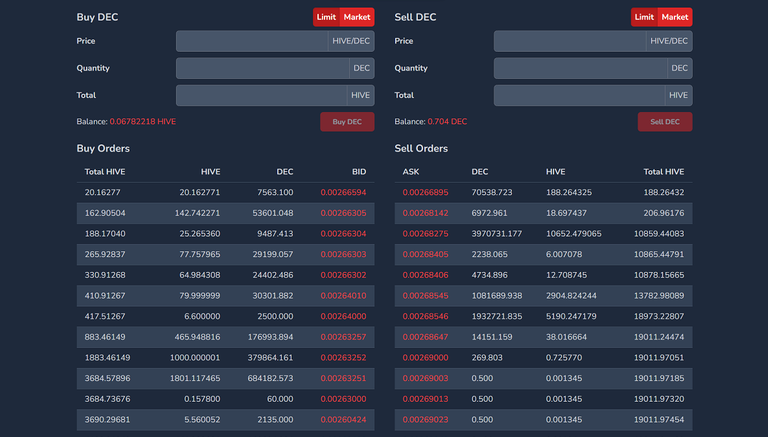Pick bid price 0.00266302

point(343,275)
